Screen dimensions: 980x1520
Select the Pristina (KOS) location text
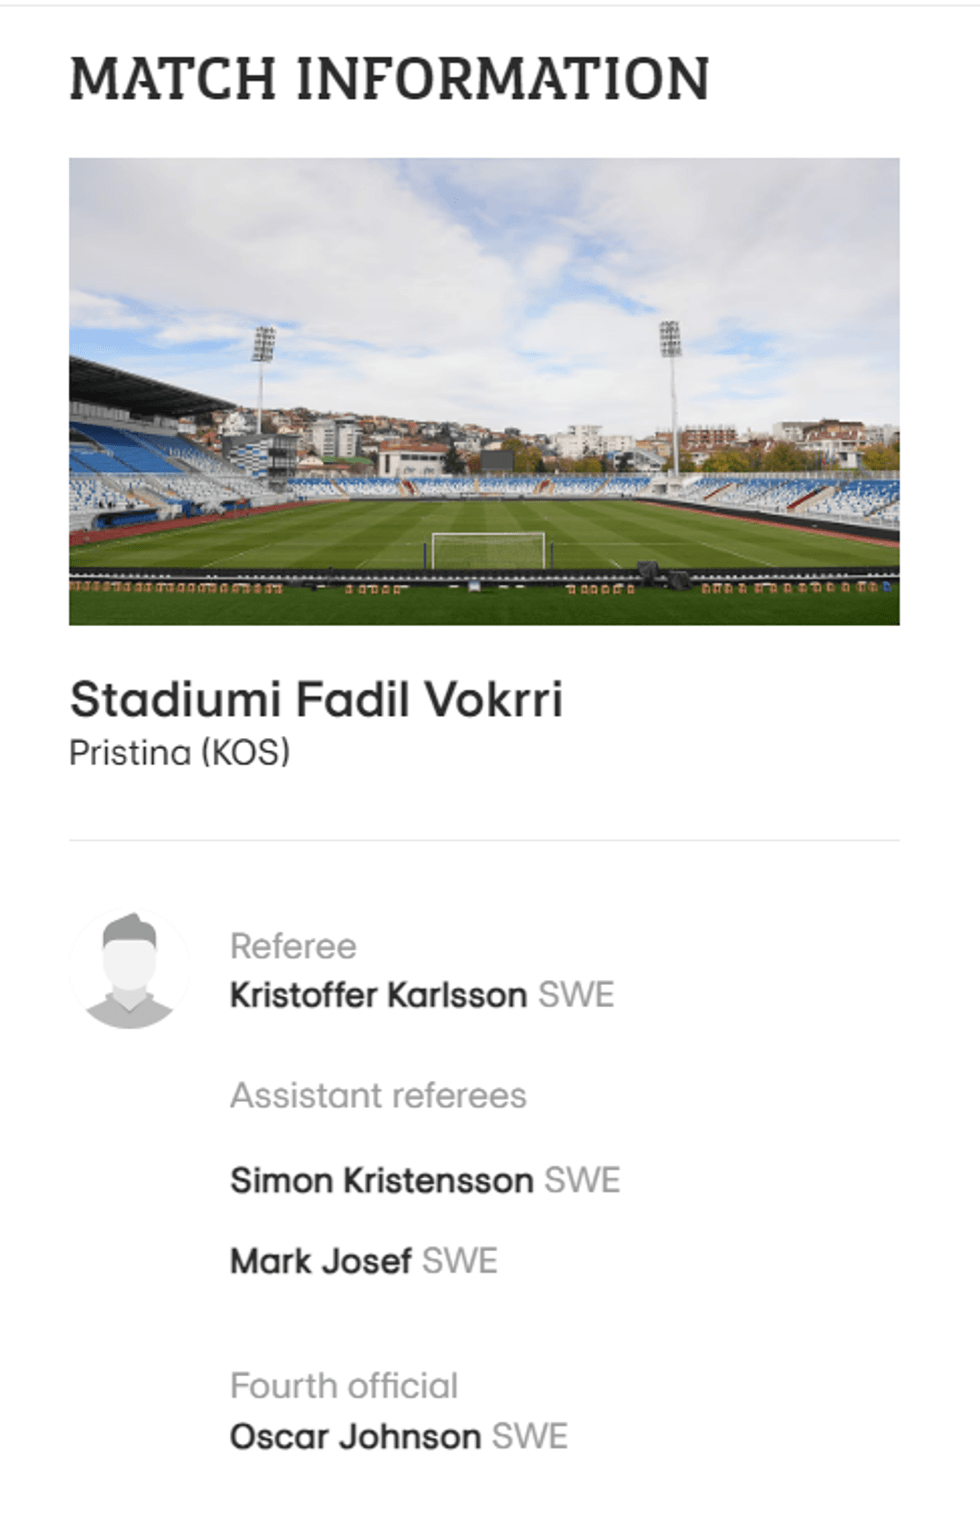179,752
